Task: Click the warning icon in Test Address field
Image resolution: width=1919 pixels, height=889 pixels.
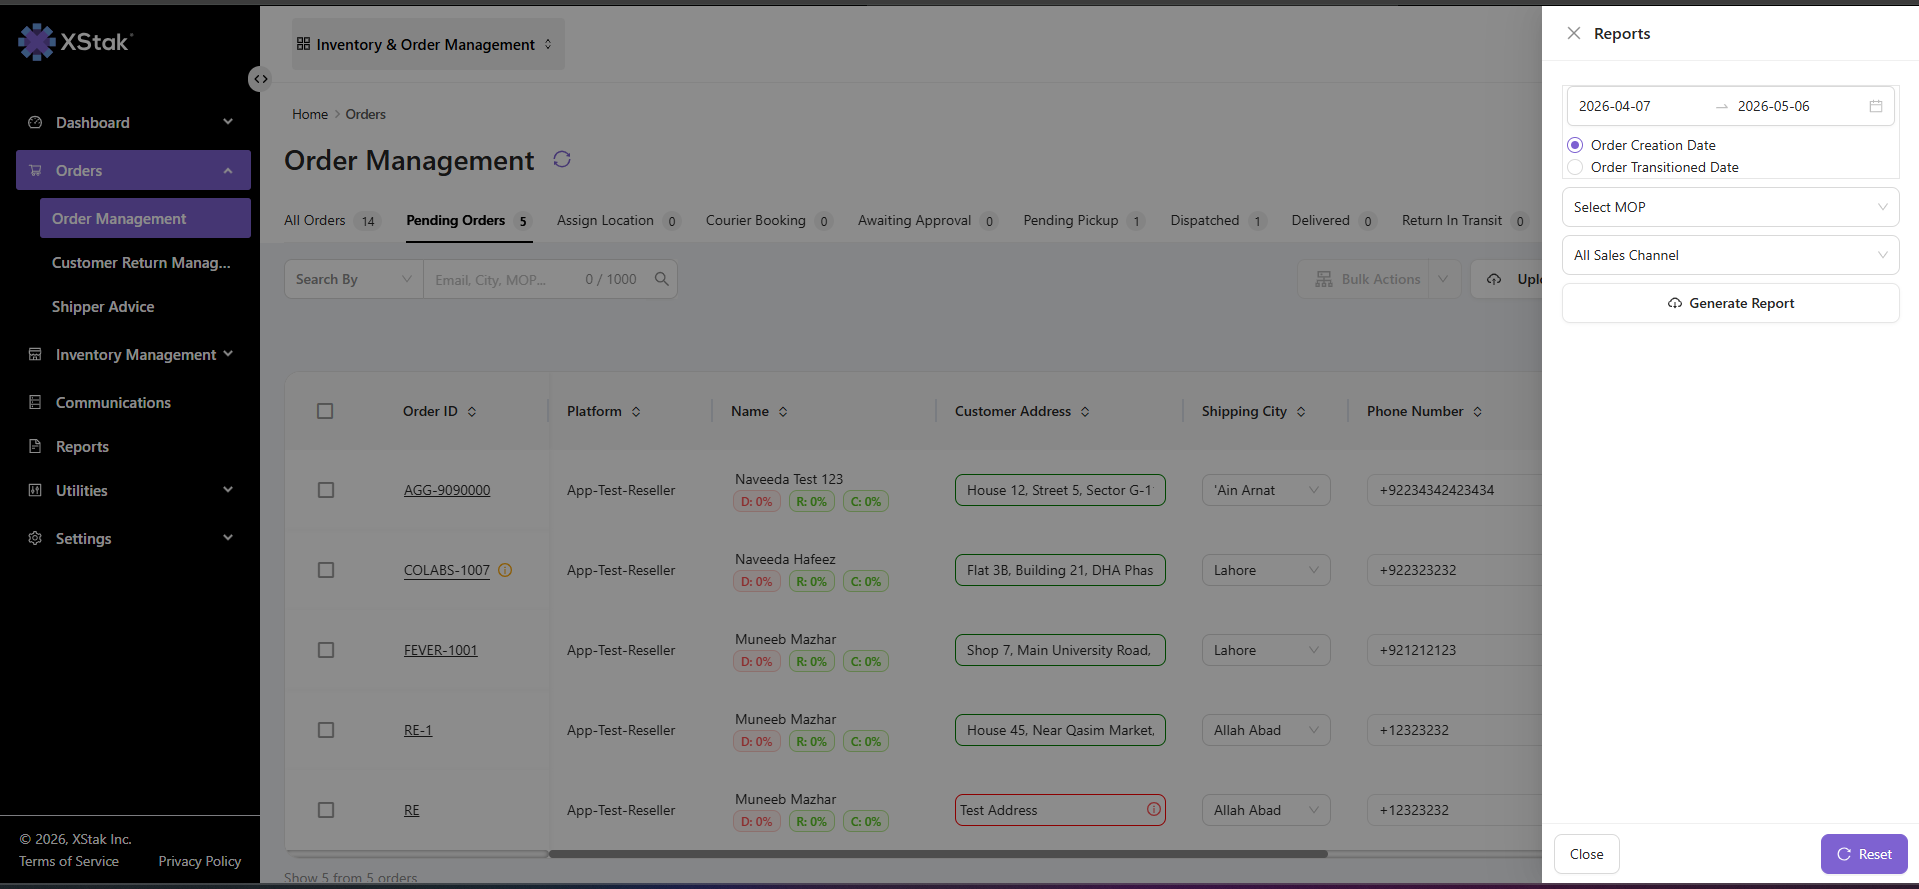Action: [1154, 809]
